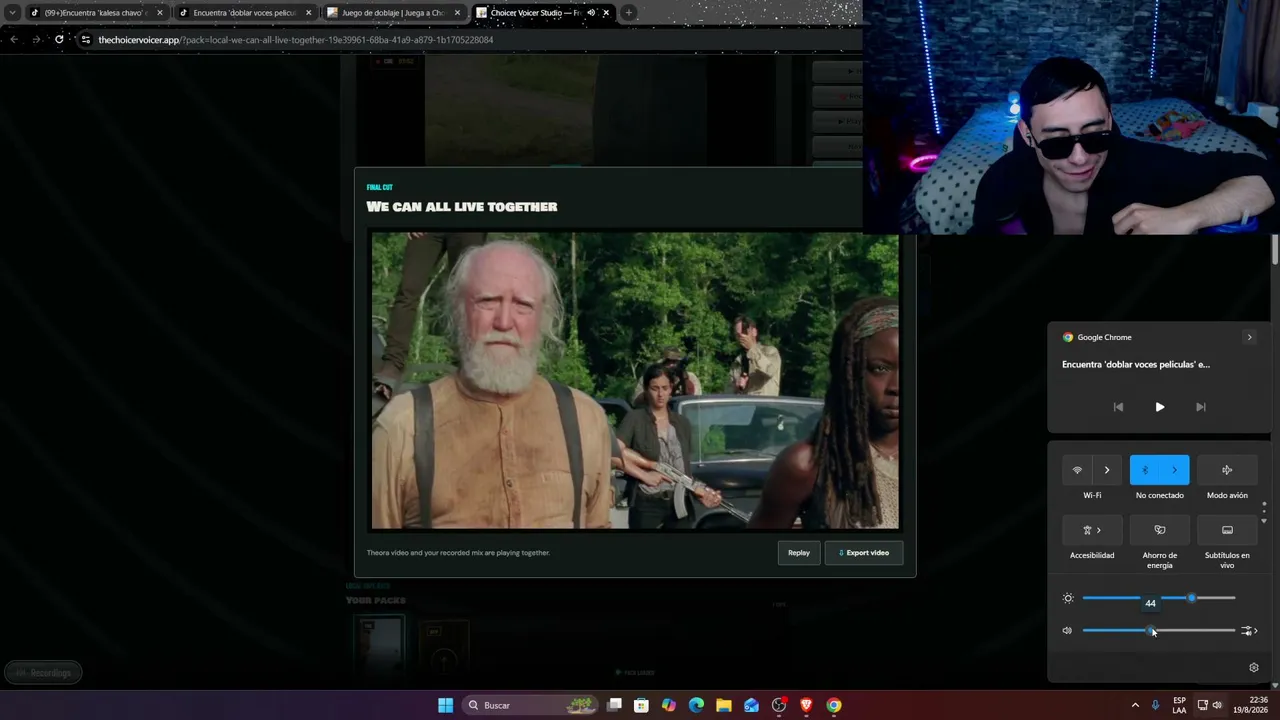Click the 'Encuentra doblar voces peliculas' media title
Screen dimensions: 1280x720
(1136, 365)
